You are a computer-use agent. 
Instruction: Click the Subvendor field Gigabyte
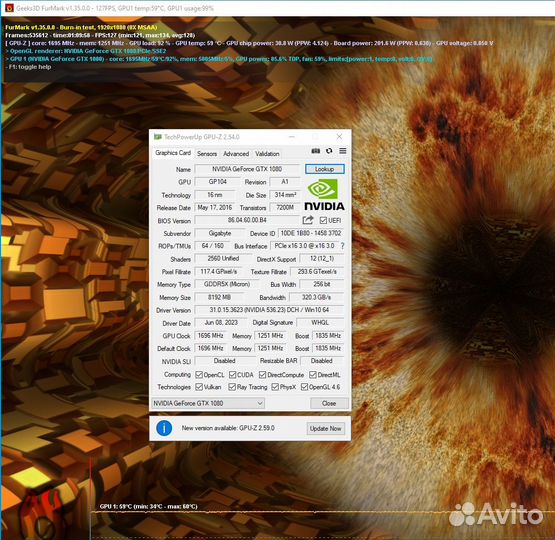pos(220,233)
